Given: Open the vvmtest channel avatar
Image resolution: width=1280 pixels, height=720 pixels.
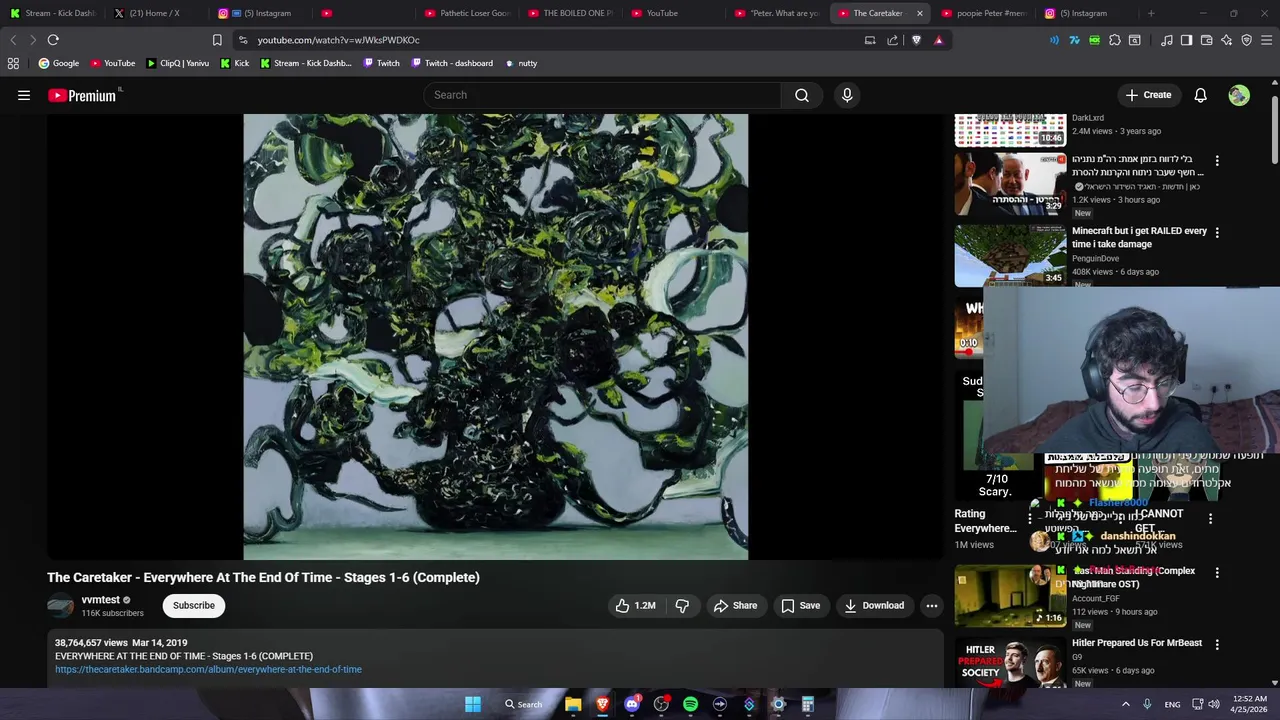Looking at the screenshot, I should click(60, 605).
